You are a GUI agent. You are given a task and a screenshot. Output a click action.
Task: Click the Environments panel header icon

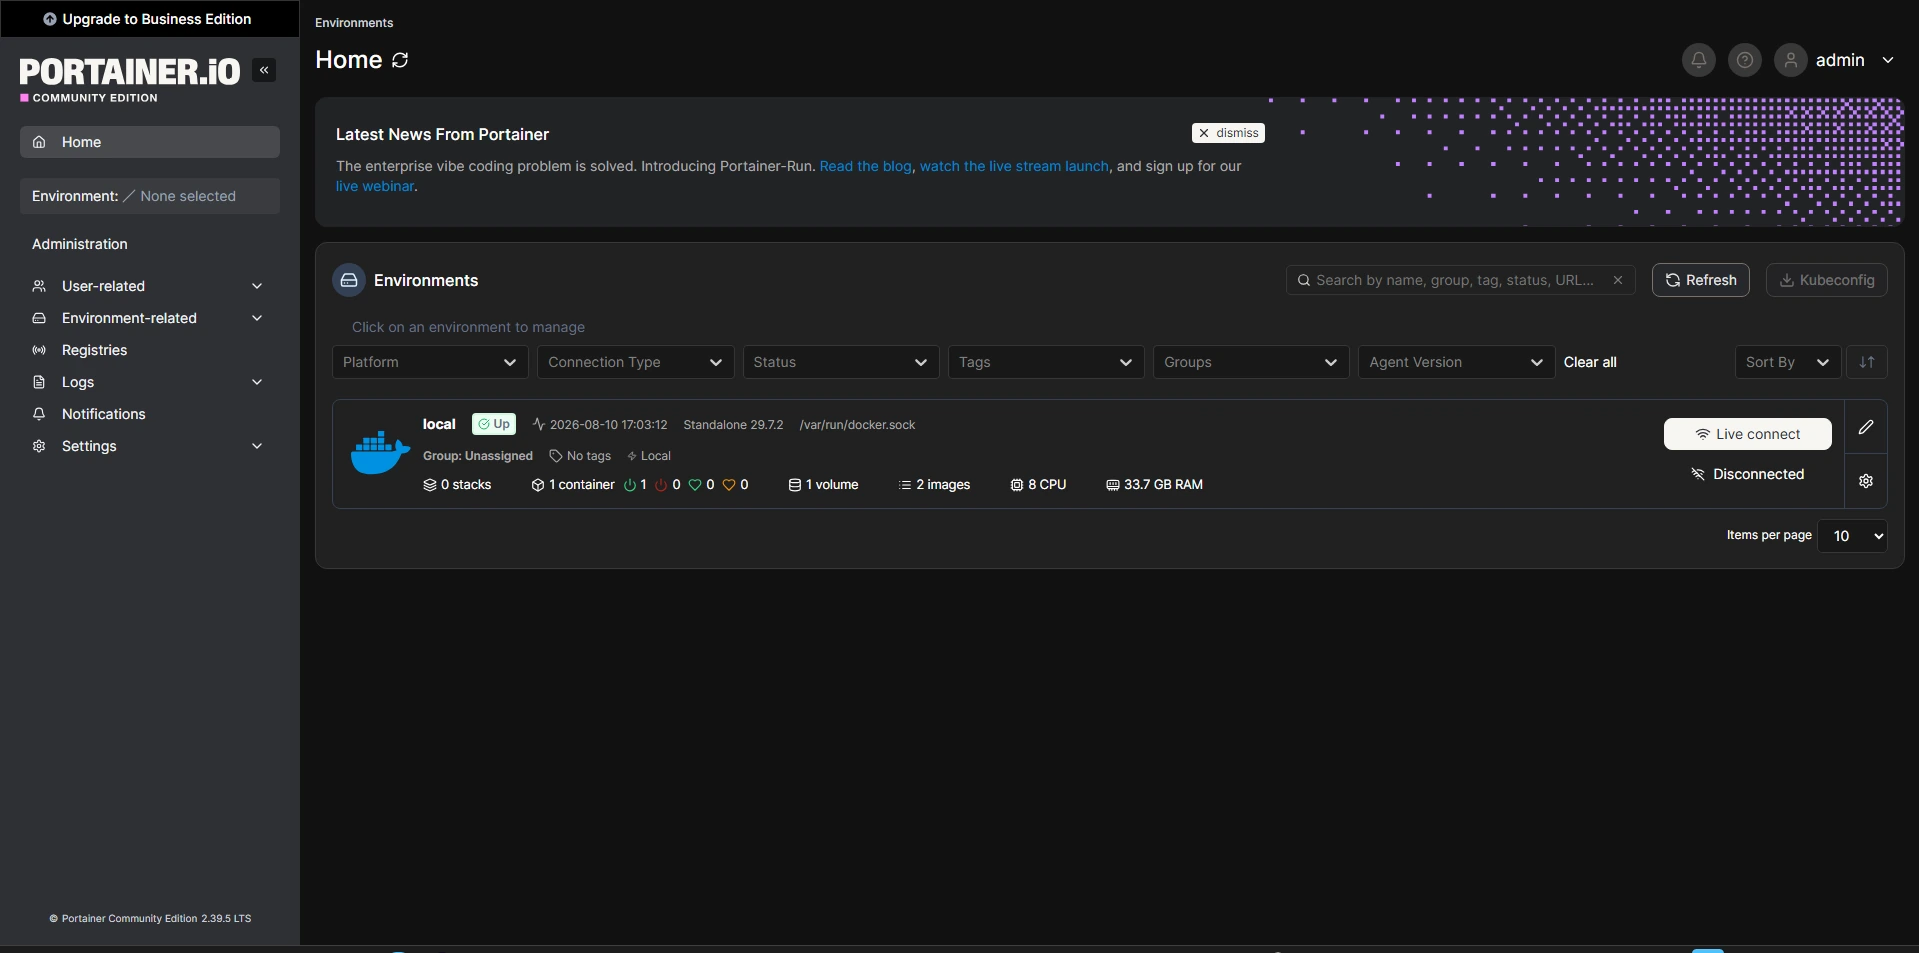point(349,280)
